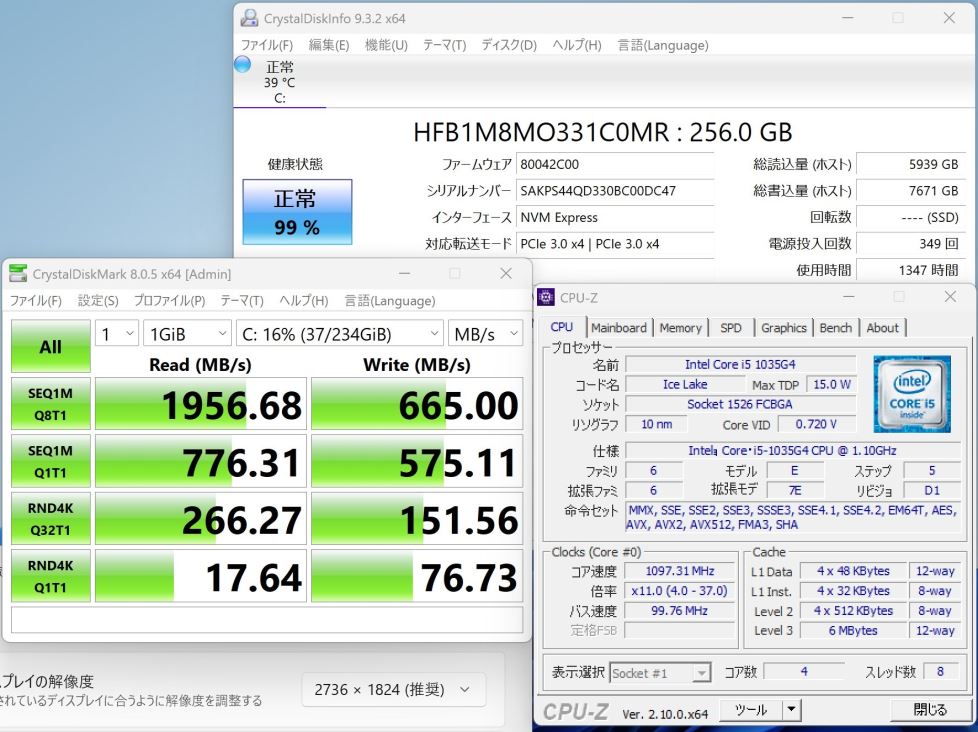The image size is (978, 732).
Task: Click the SEQ1M Q8T1 write result 665.00
Action: click(x=417, y=404)
